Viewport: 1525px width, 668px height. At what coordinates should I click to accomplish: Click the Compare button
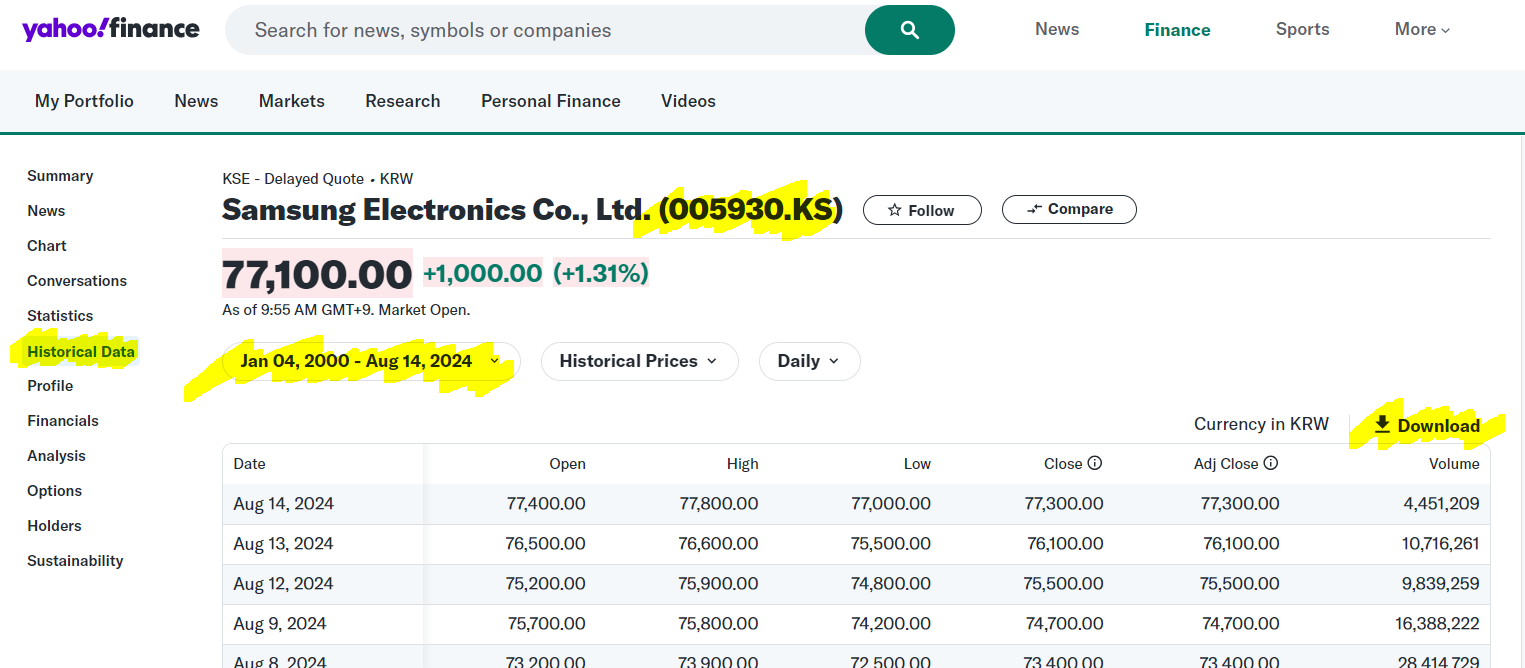point(1069,209)
